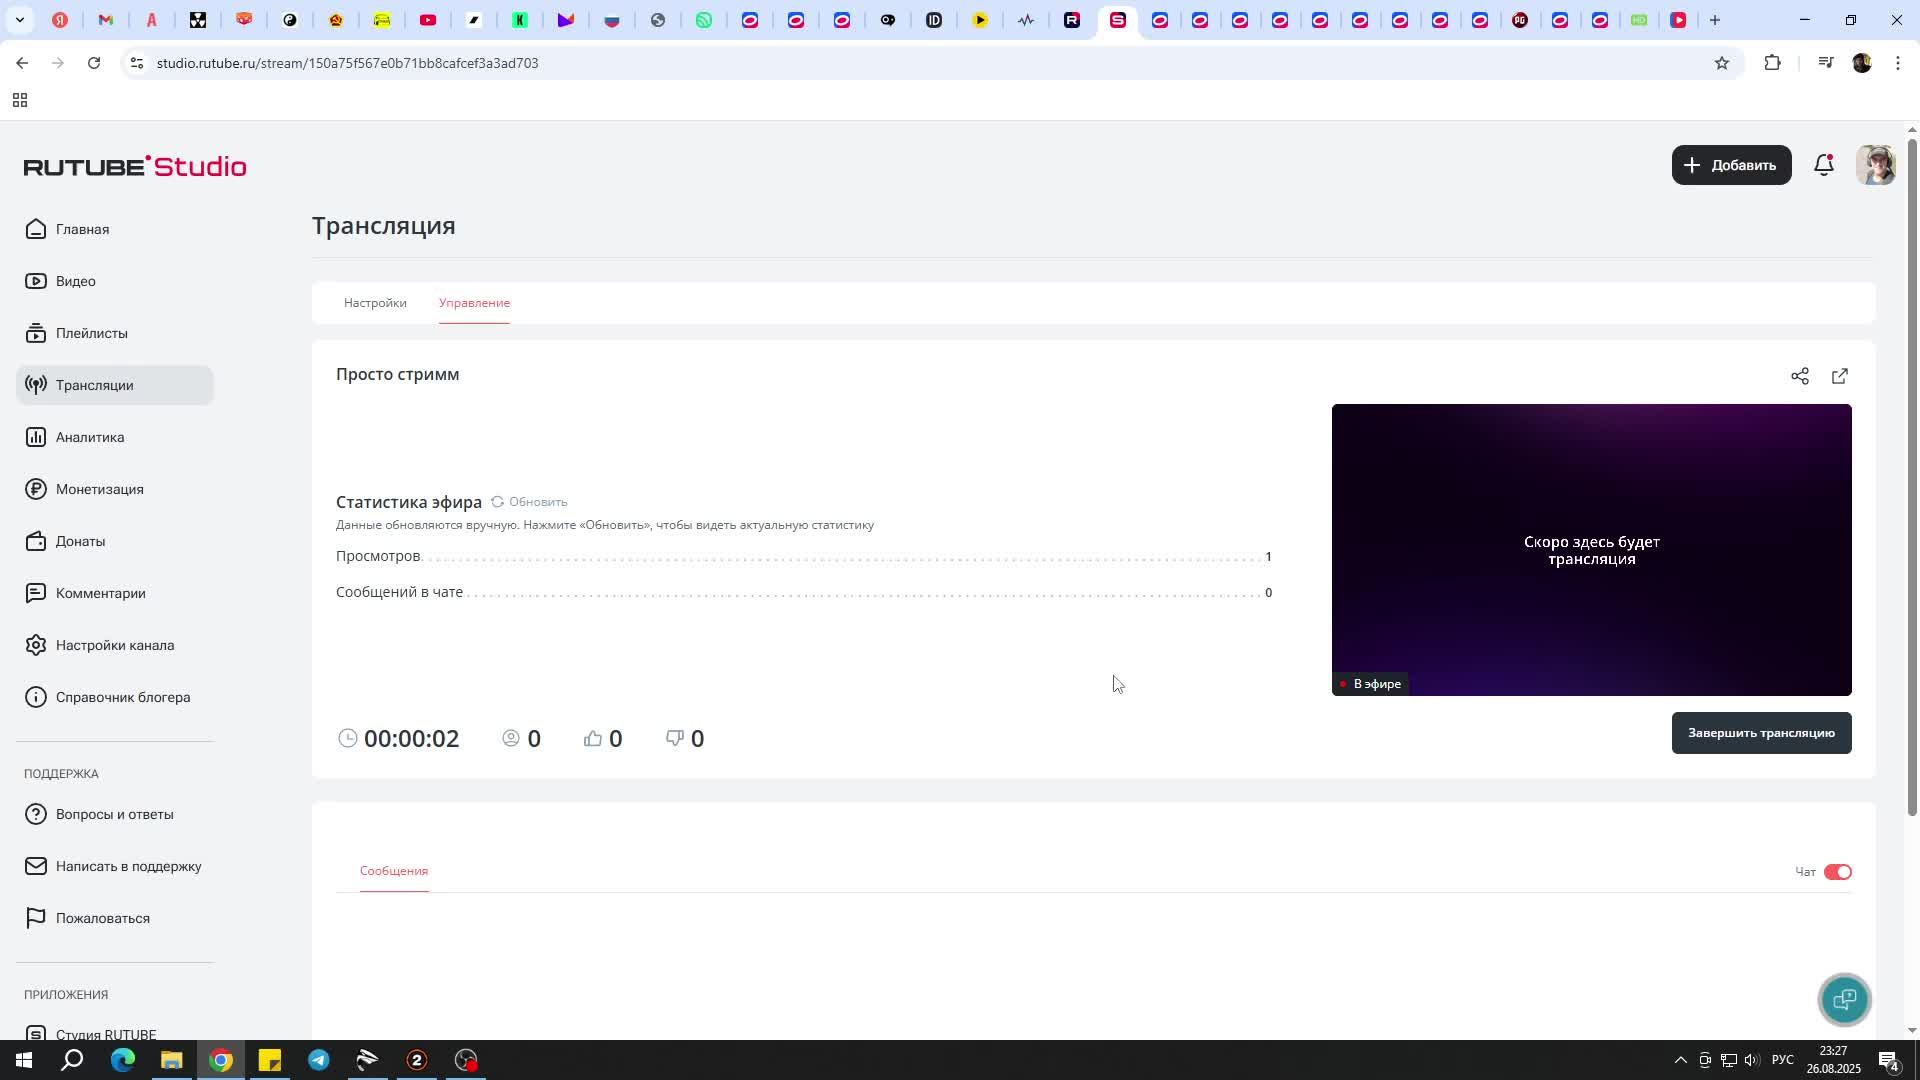Open the support chat bubble icon
1920x1080 pixels.
pyautogui.click(x=1844, y=999)
